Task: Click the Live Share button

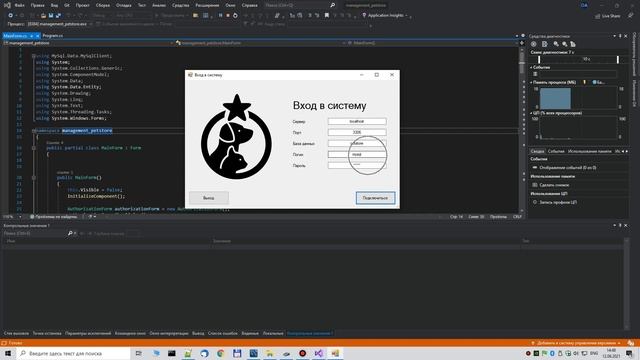Action: (x=608, y=16)
